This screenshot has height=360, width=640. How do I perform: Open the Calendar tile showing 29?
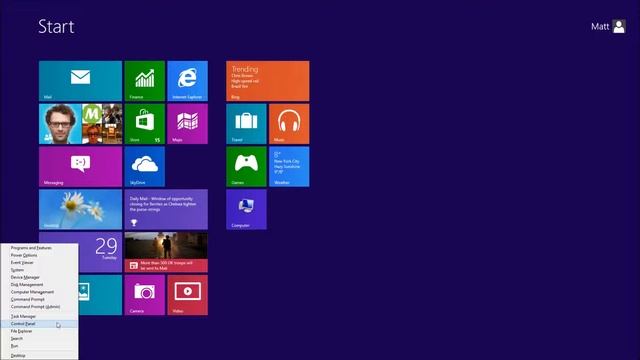coord(100,252)
